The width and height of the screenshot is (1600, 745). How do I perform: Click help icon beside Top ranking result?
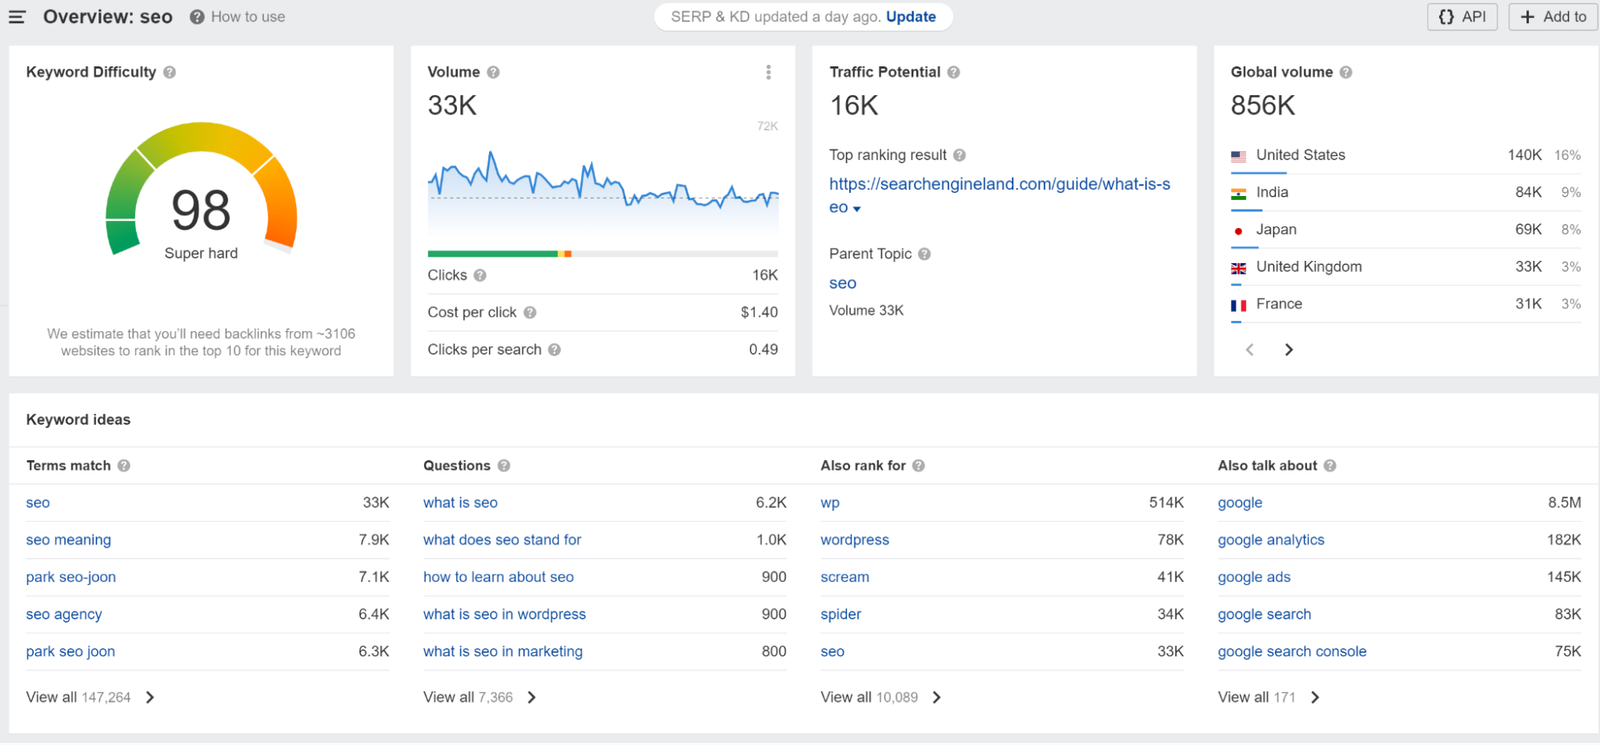(x=960, y=155)
